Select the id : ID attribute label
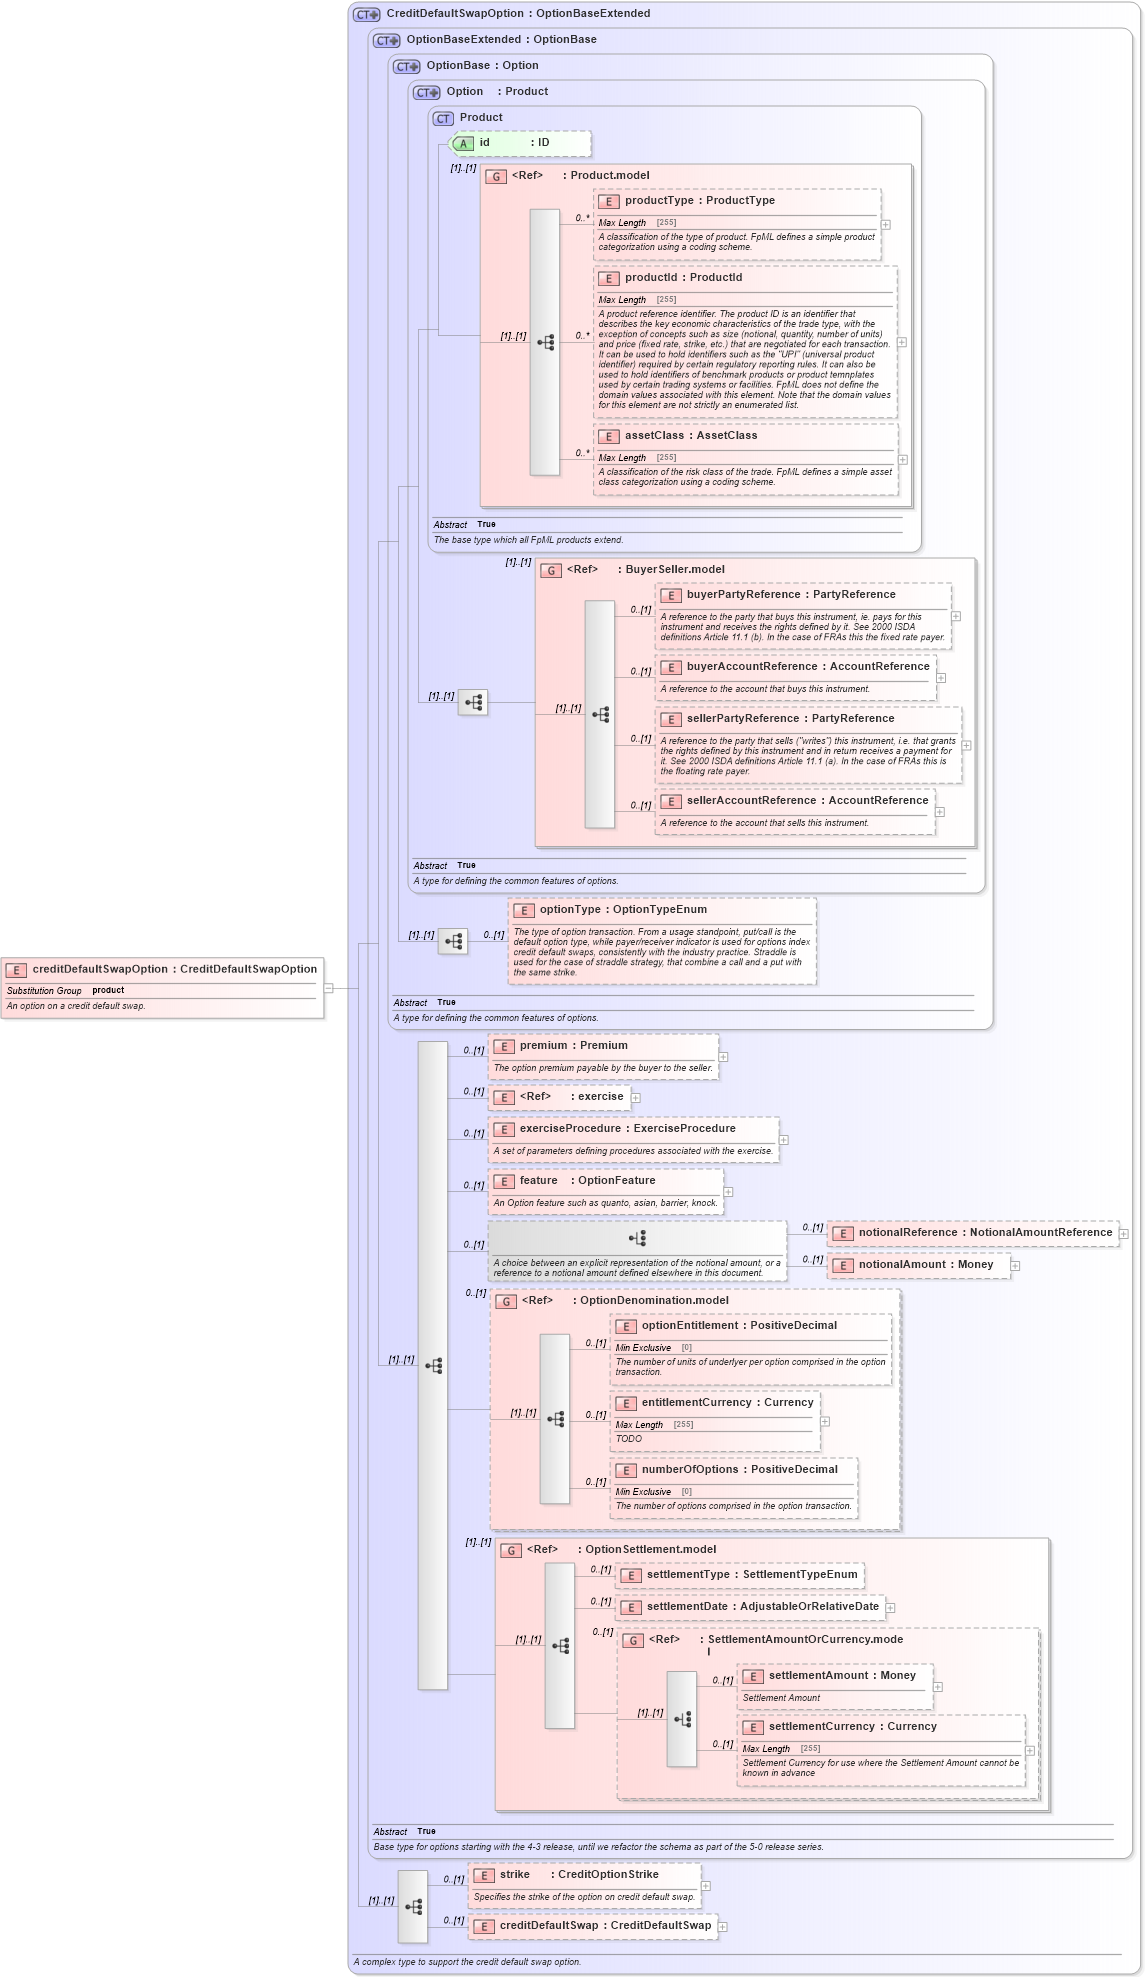The image size is (1145, 1977). coord(515,143)
